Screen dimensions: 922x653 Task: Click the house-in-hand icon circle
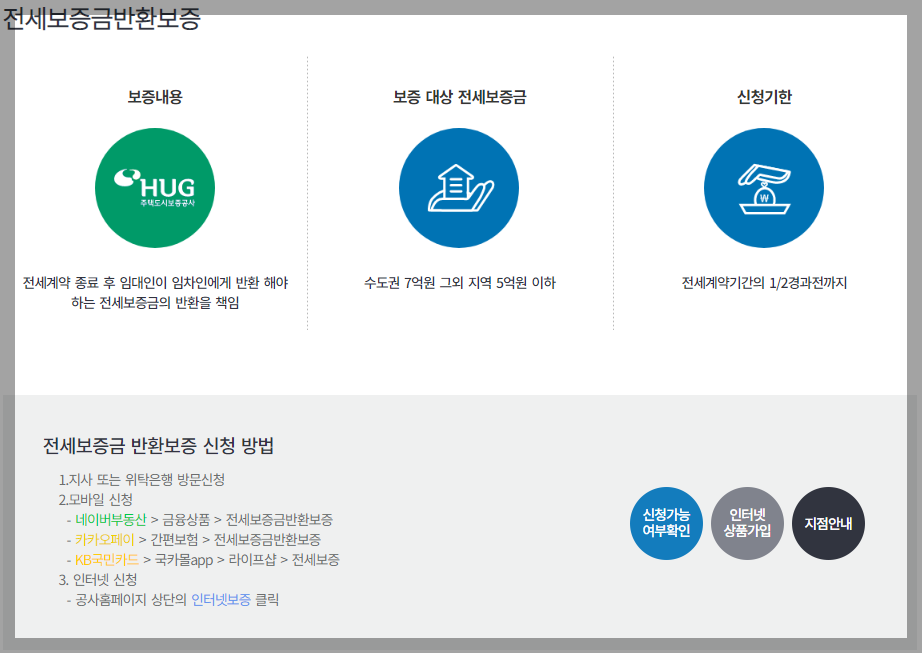click(x=459, y=188)
